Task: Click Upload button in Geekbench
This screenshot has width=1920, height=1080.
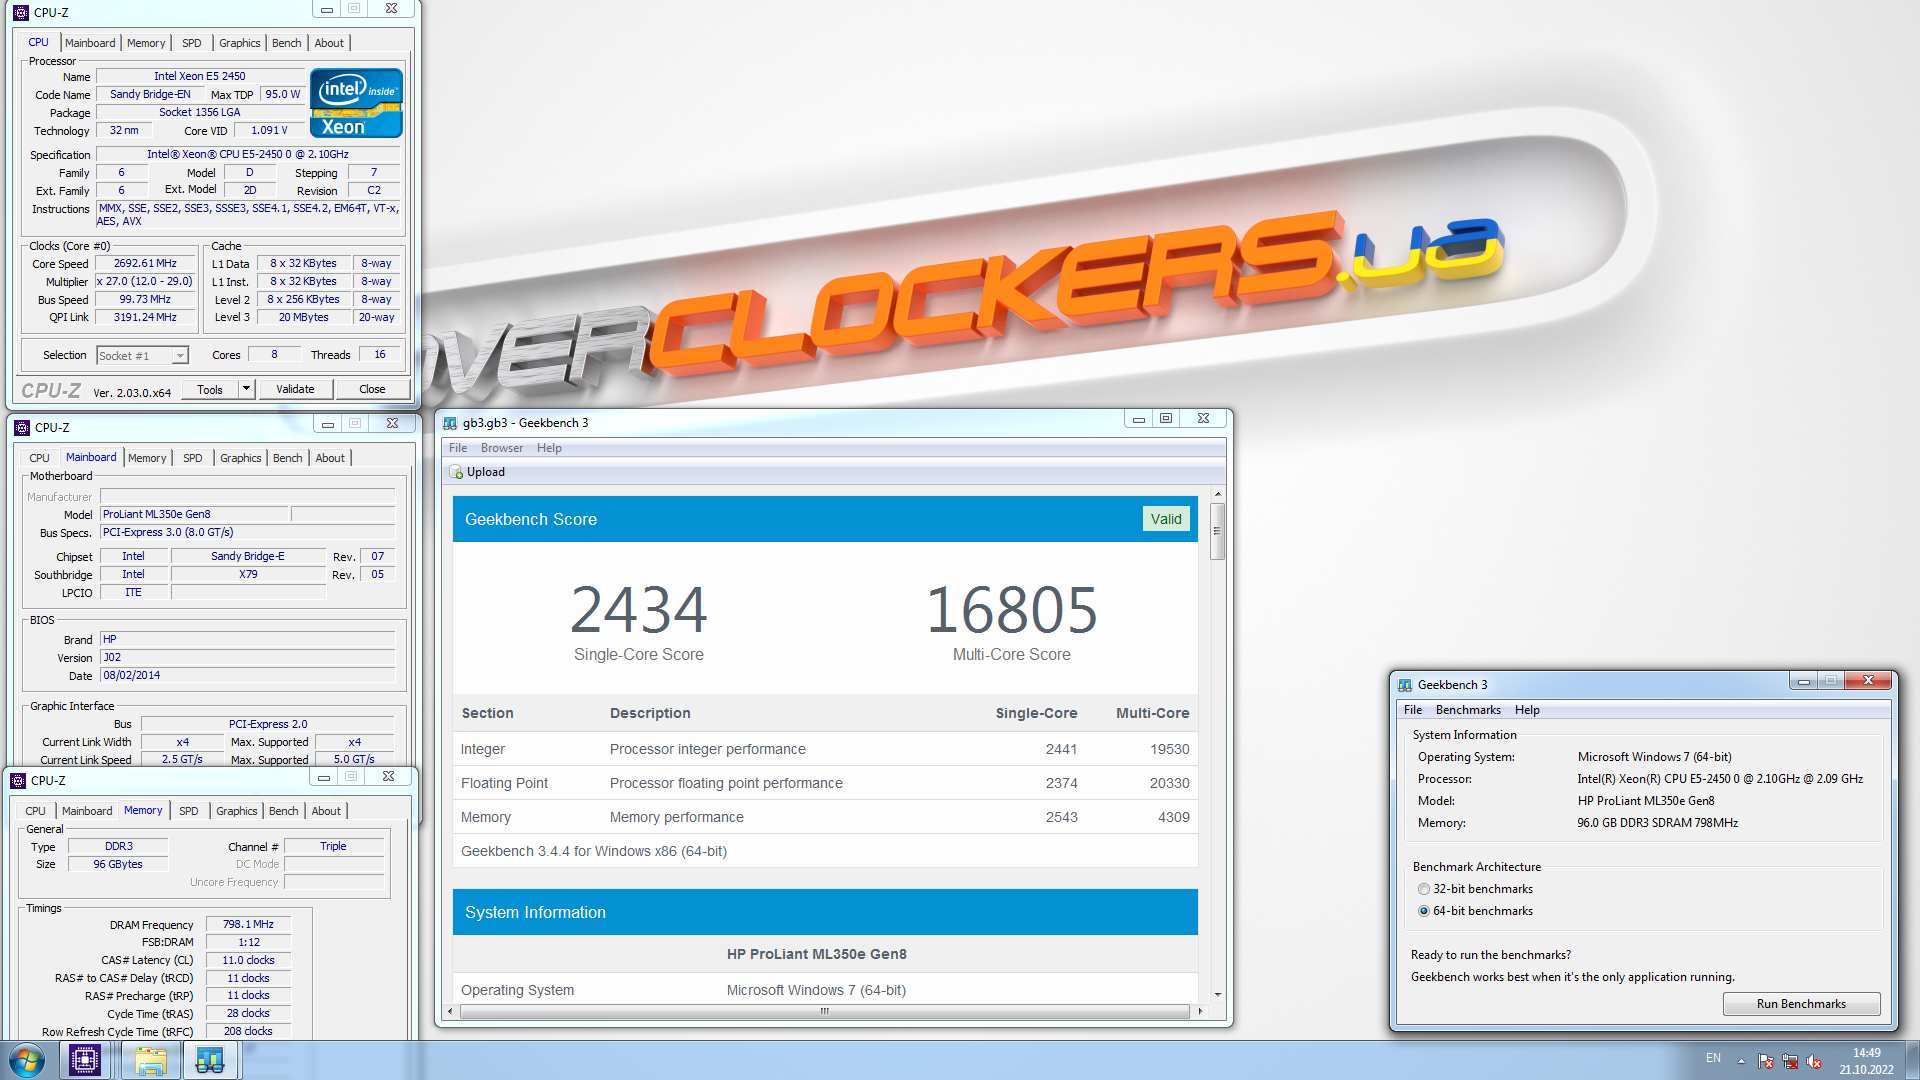Action: pyautogui.click(x=478, y=472)
